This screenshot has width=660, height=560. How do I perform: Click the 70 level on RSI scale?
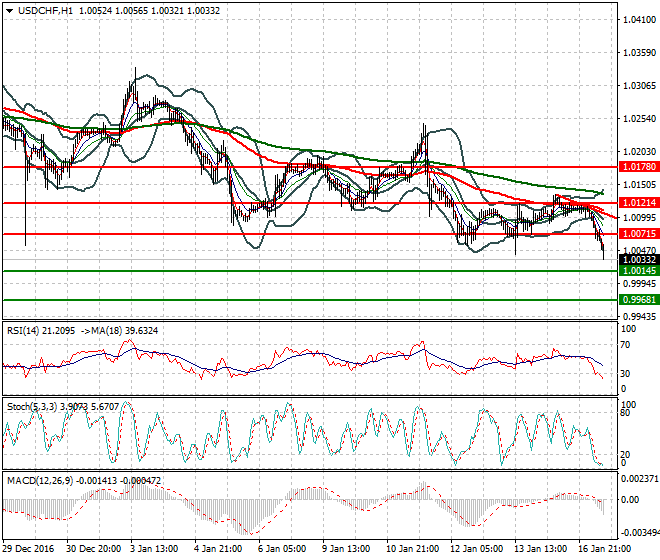(x=627, y=344)
